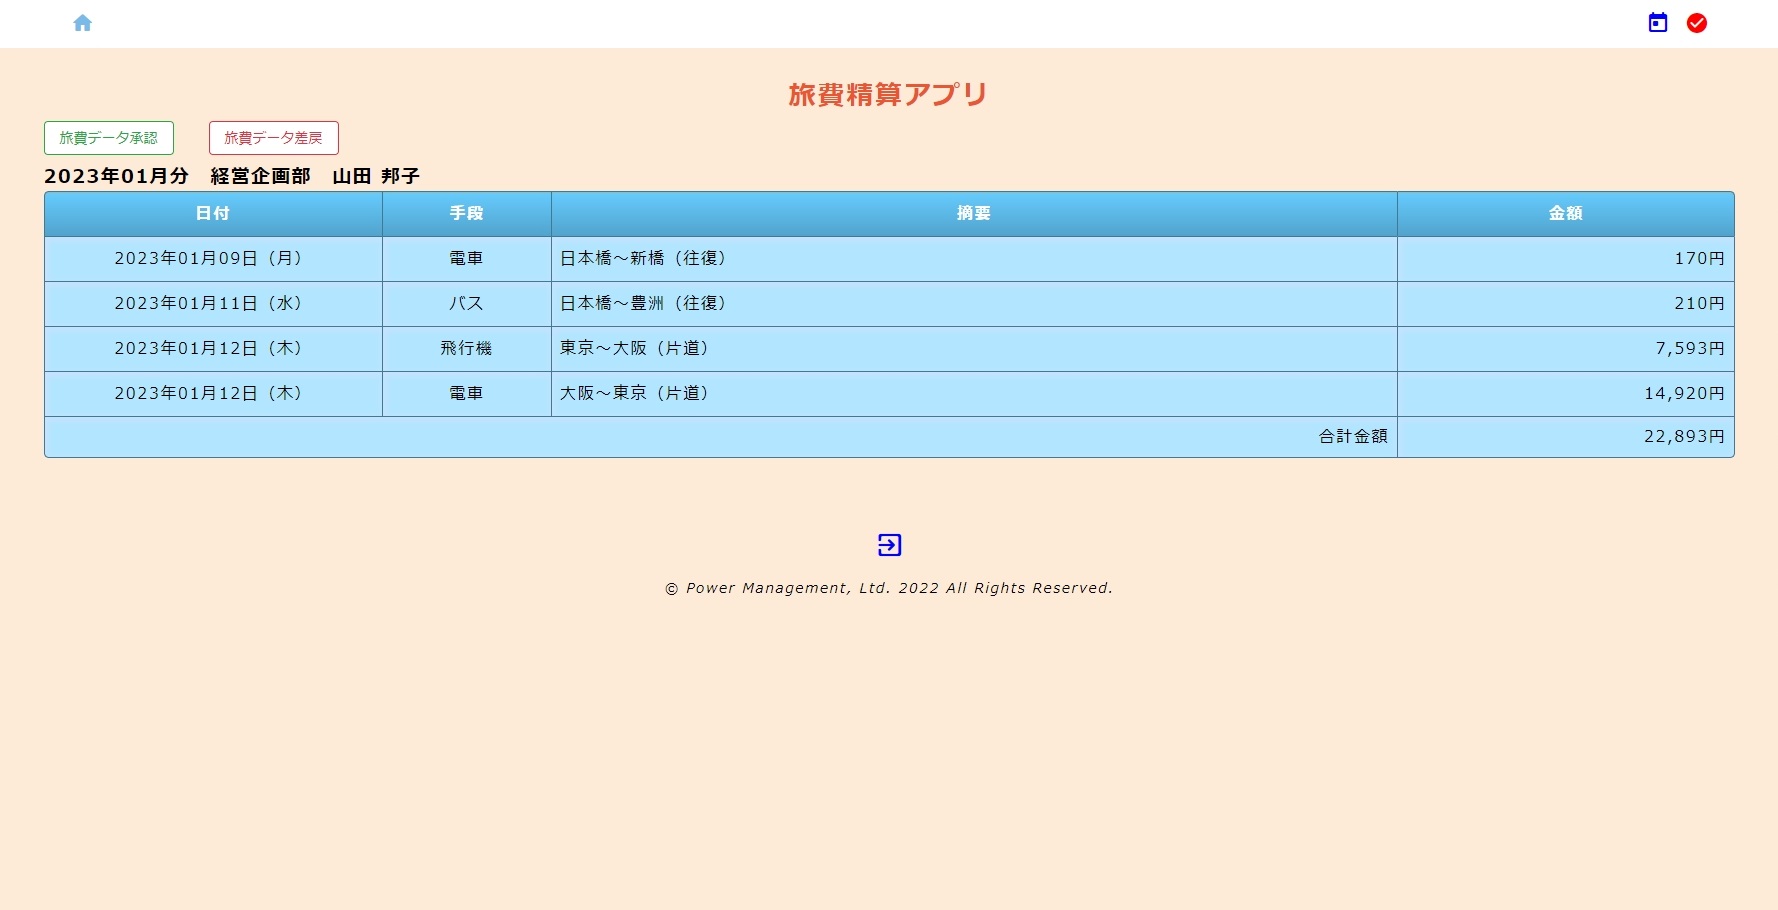Image resolution: width=1778 pixels, height=910 pixels.
Task: Click the red checkmark icon
Action: point(1697,23)
